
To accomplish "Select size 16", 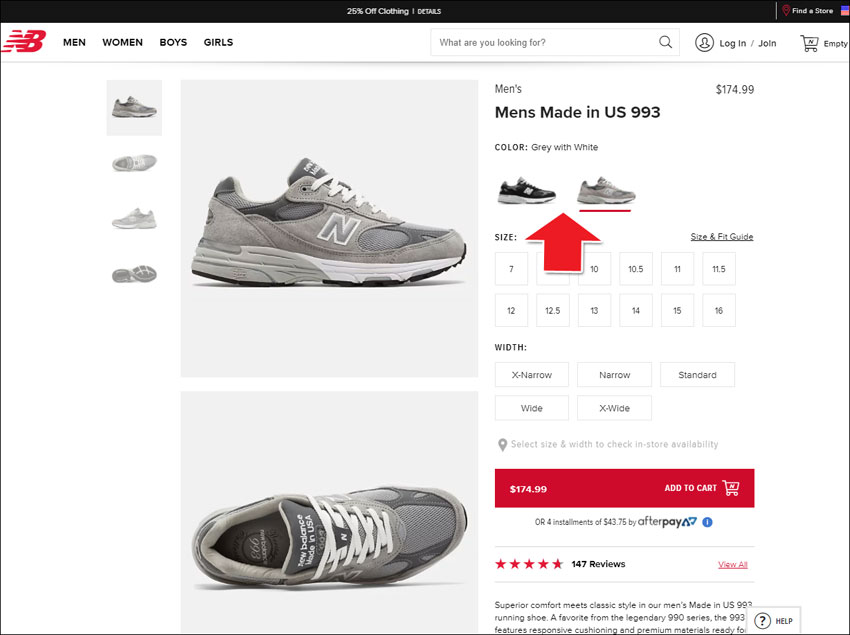I will click(719, 310).
